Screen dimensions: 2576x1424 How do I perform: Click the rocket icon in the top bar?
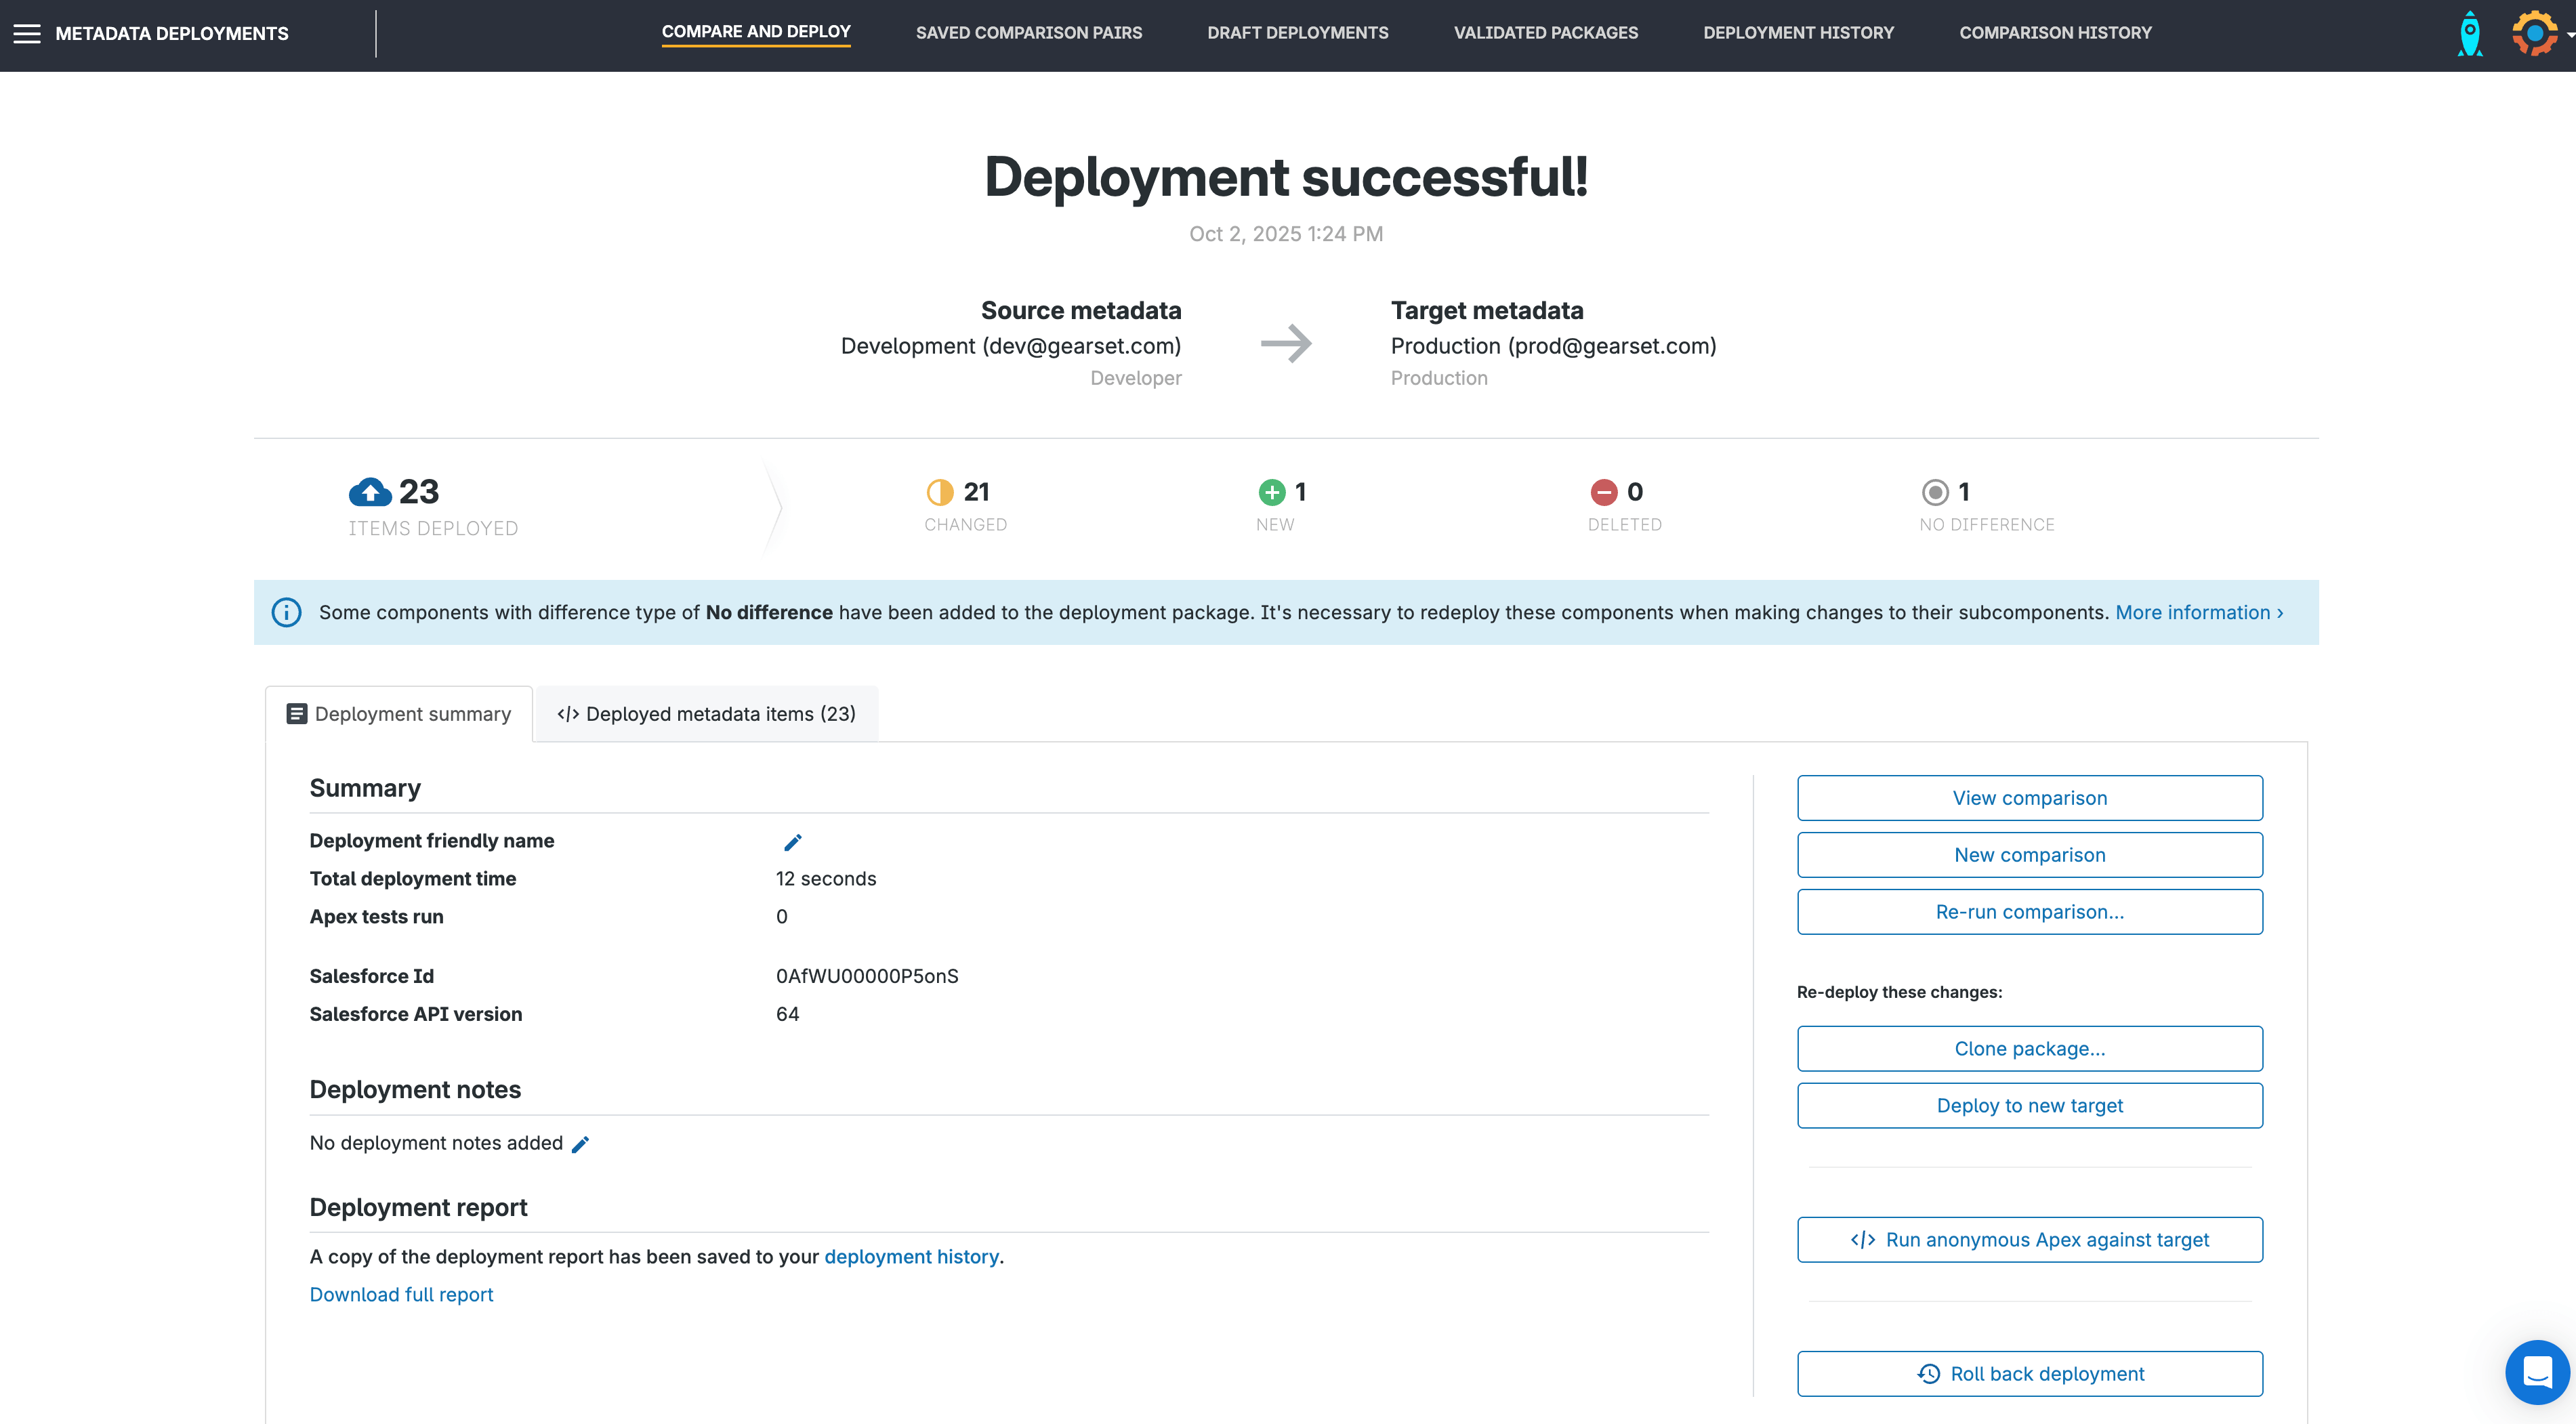2470,35
